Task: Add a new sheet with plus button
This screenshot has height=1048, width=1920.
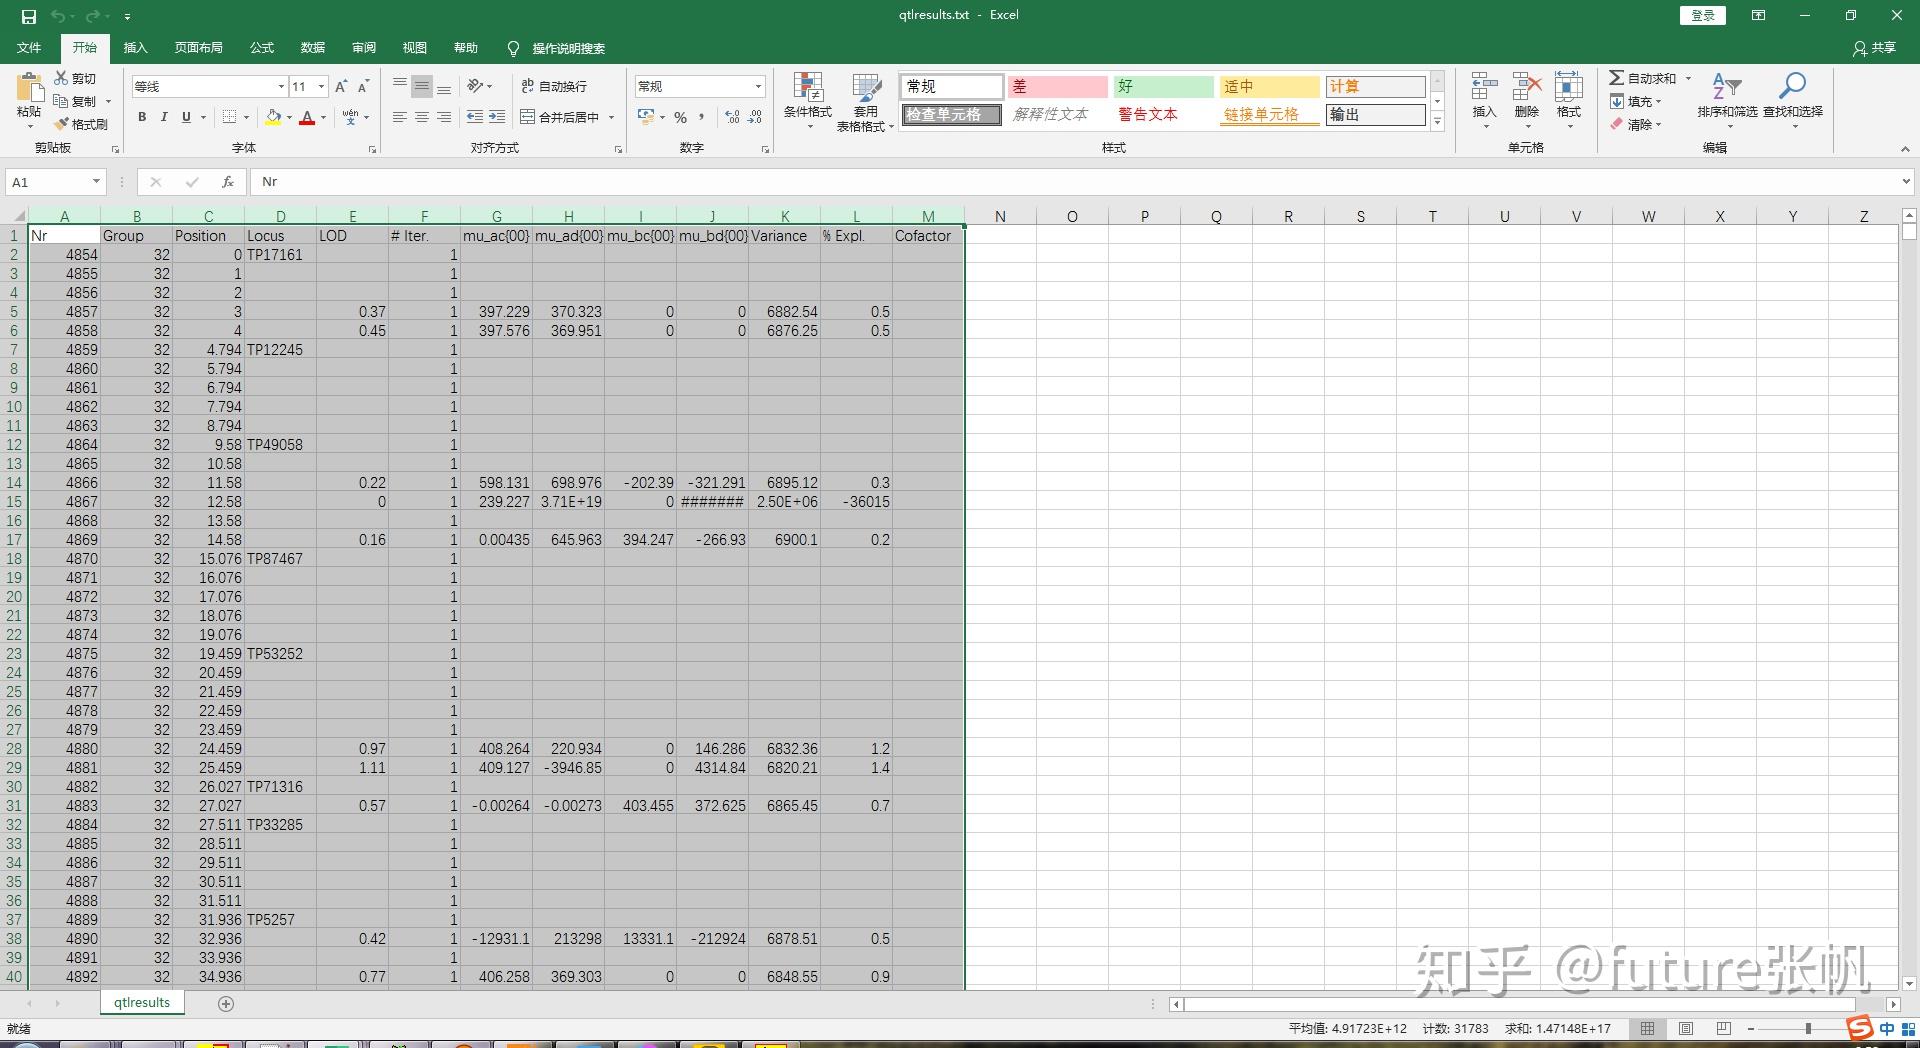Action: point(226,1003)
